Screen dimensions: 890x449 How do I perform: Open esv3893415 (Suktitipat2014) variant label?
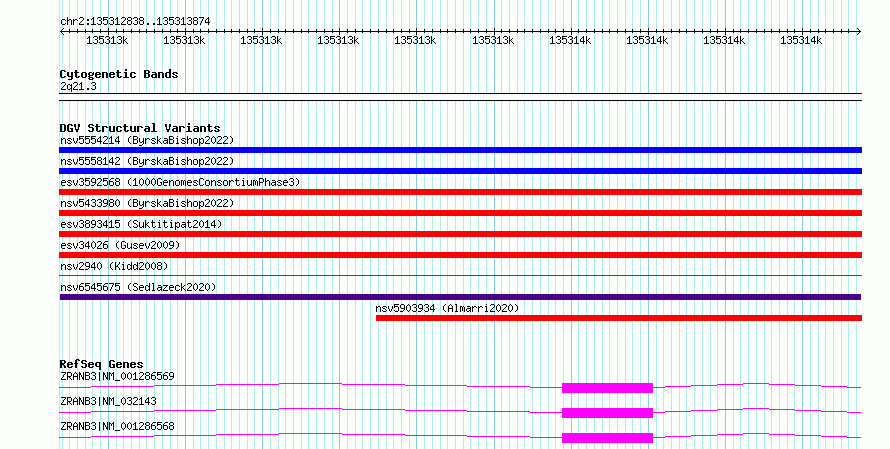pyautogui.click(x=141, y=224)
